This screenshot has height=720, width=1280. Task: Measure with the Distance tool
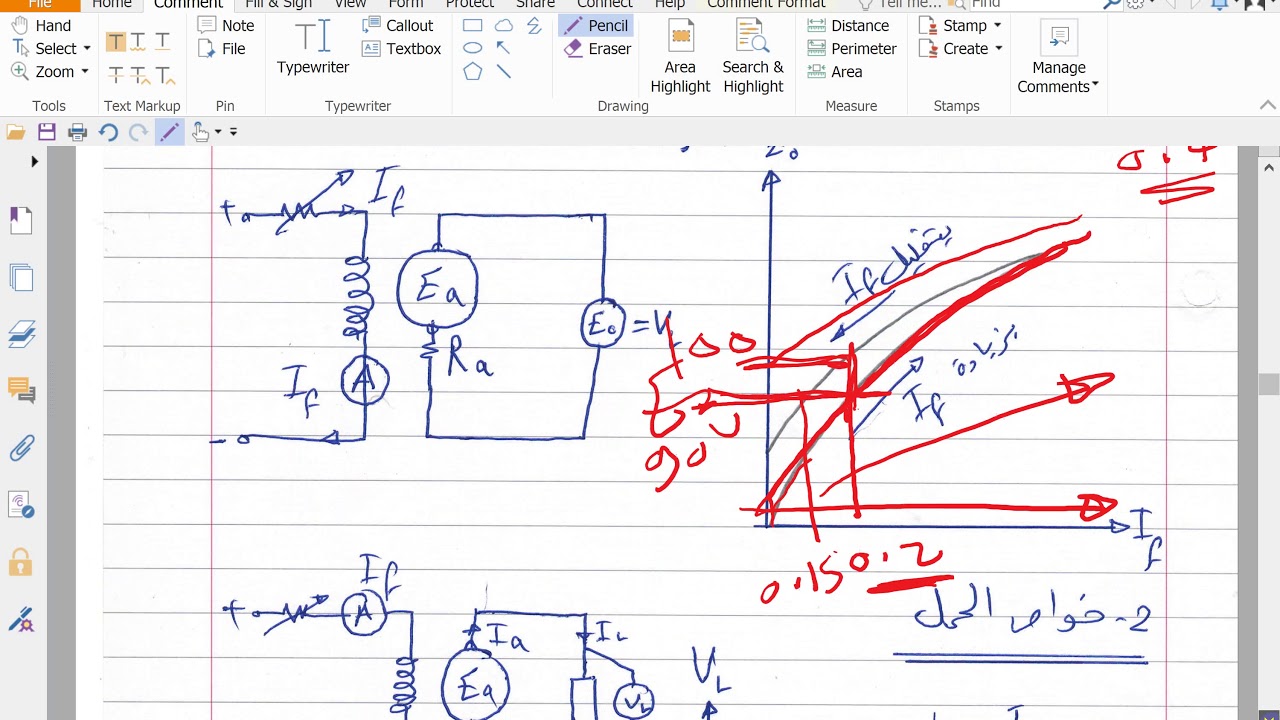[848, 25]
